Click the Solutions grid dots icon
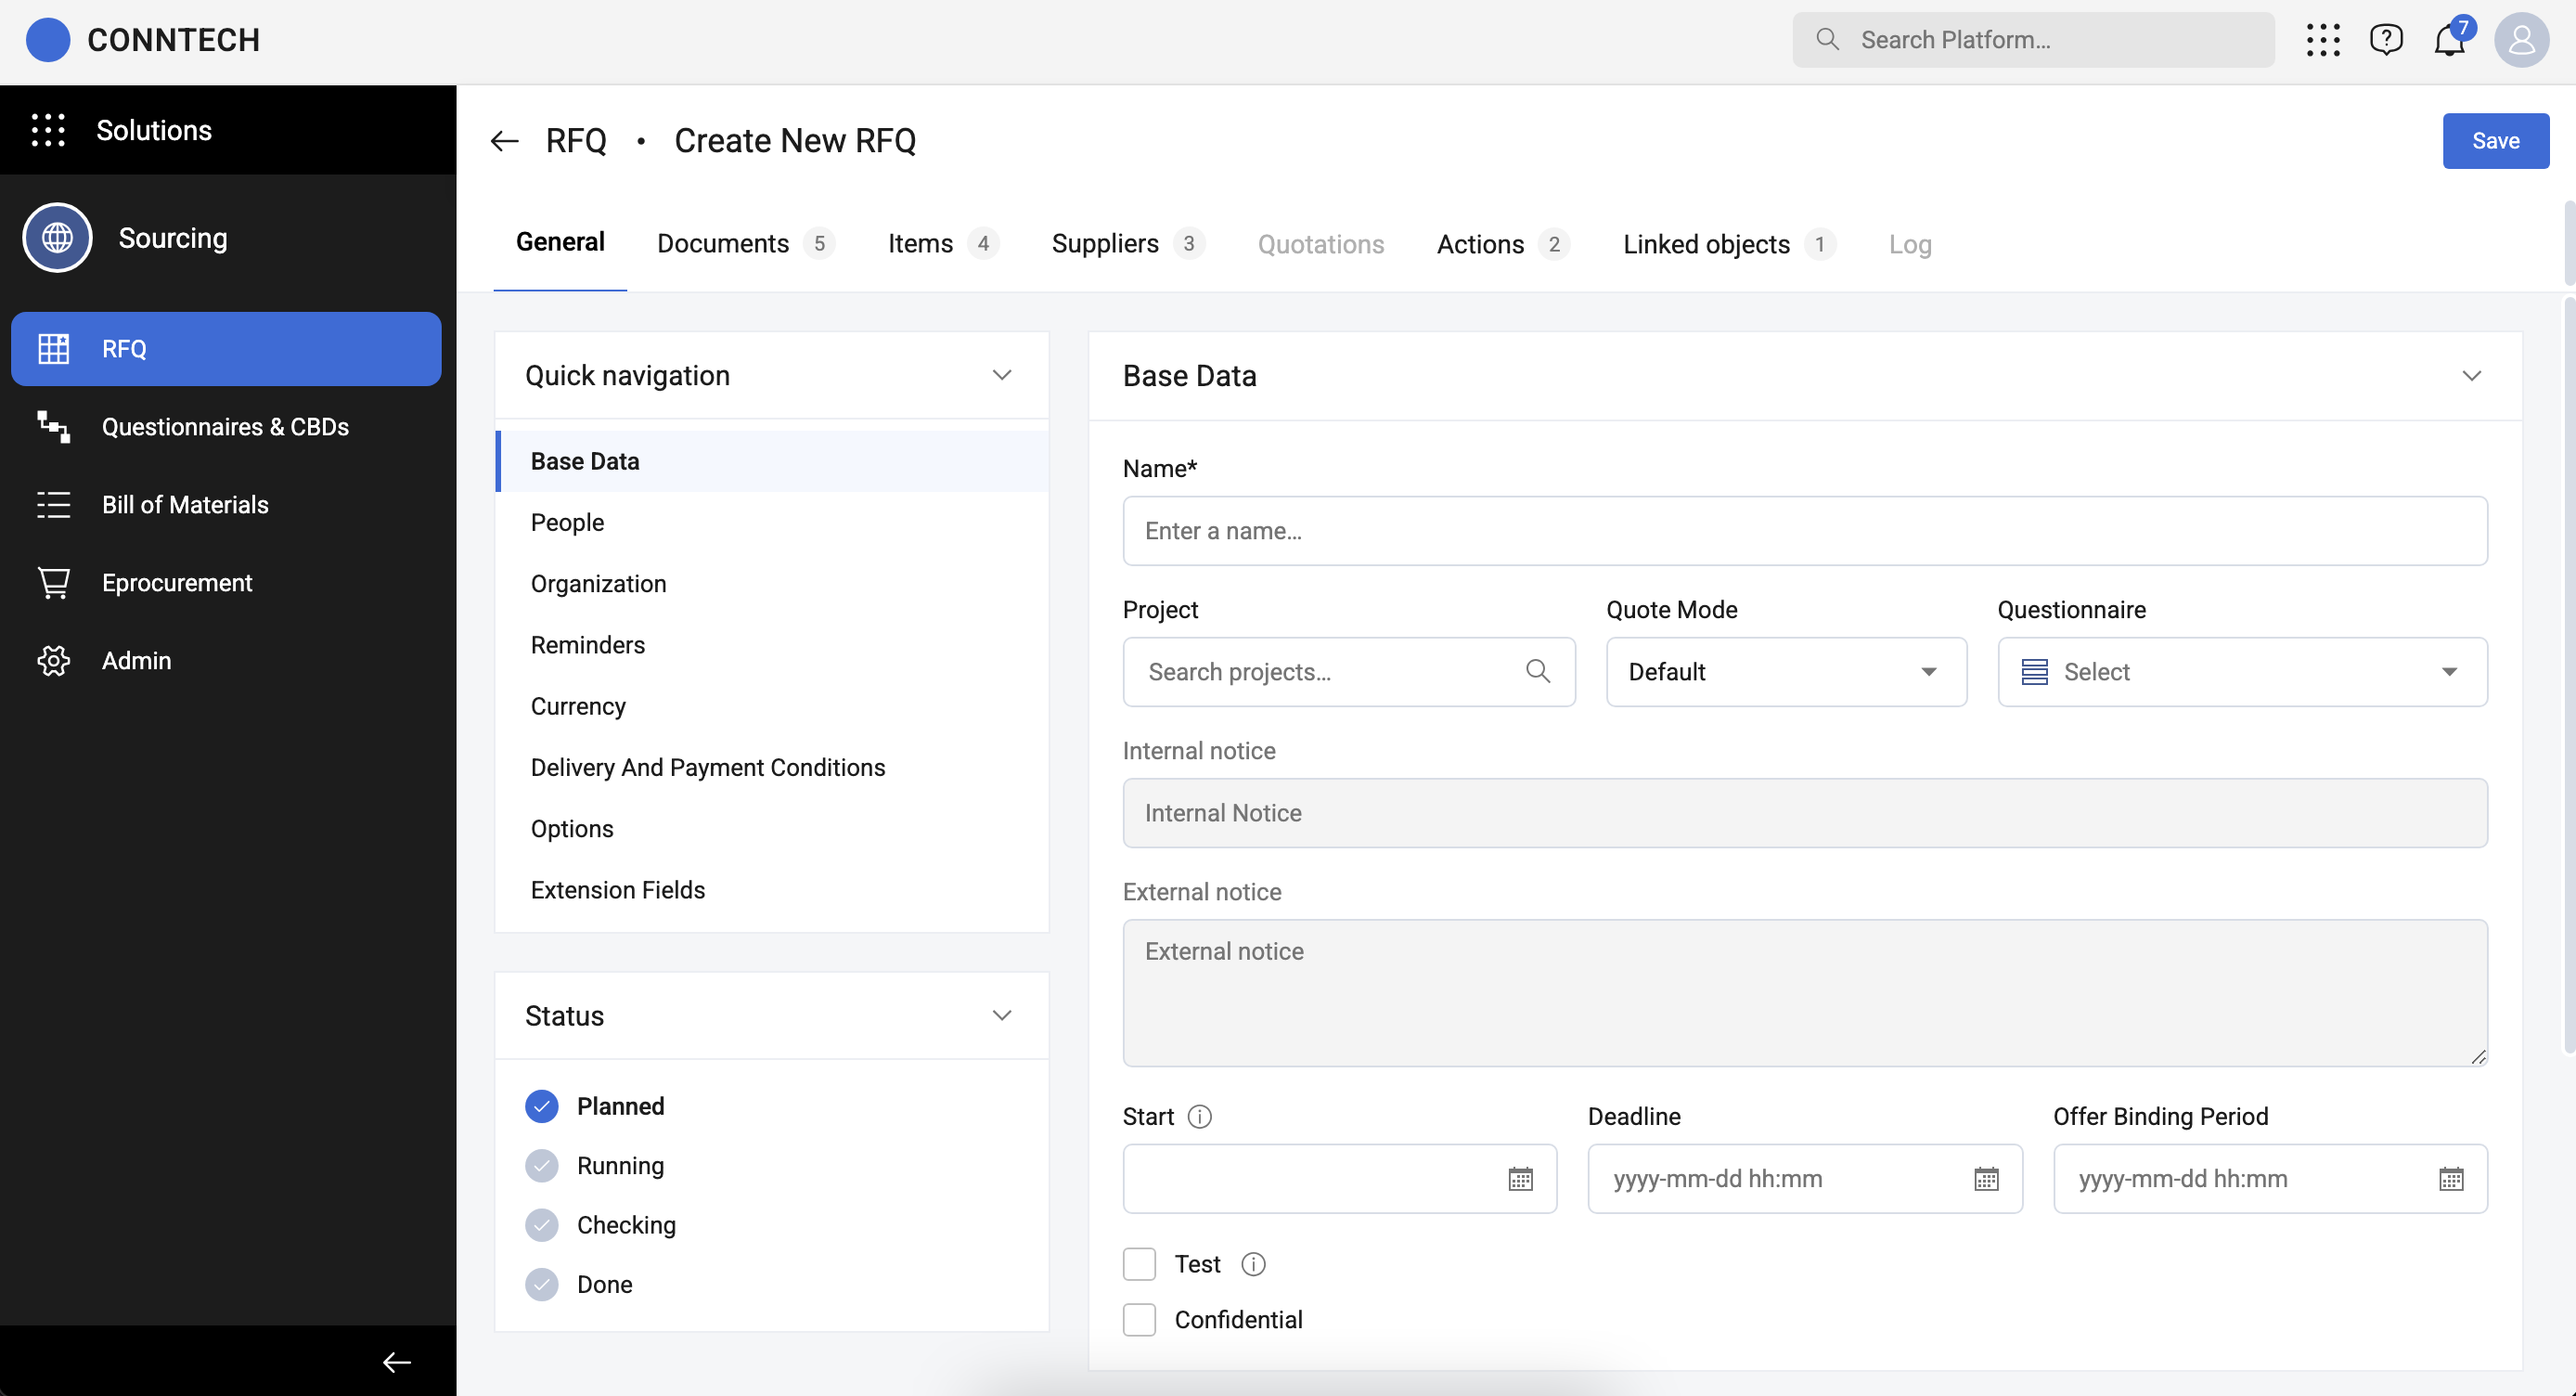This screenshot has height=1396, width=2576. tap(48, 130)
